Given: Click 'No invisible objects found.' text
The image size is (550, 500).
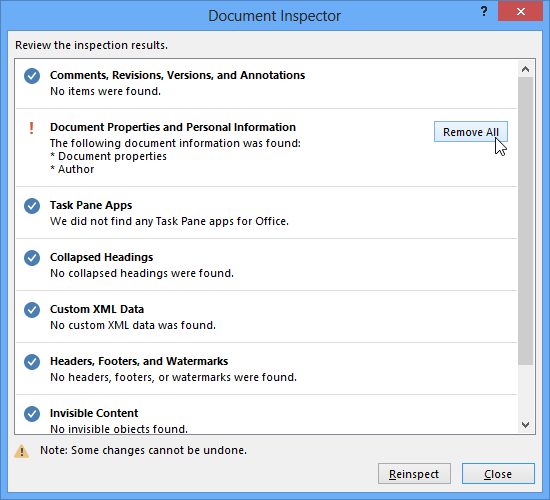Looking at the screenshot, I should click(119, 429).
